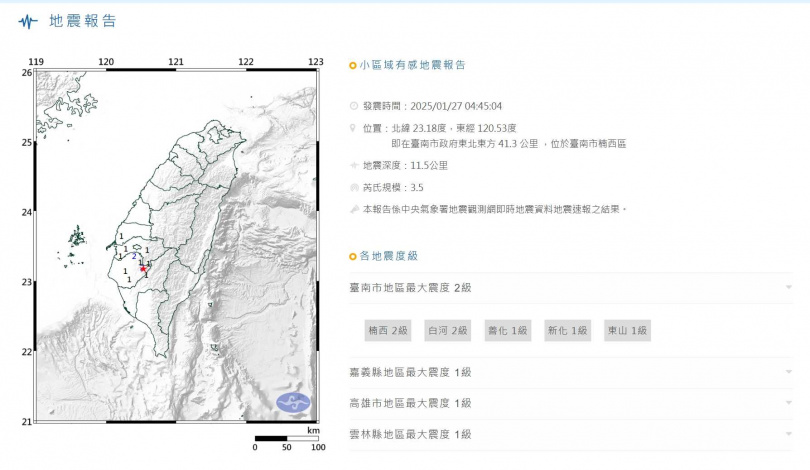The height and width of the screenshot is (470, 810).
Task: Click the 白河 2級 intensity tag
Action: 448,331
